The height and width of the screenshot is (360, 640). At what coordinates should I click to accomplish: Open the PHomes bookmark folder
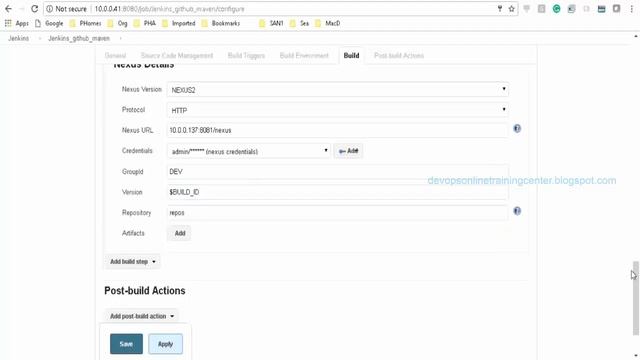coord(85,23)
